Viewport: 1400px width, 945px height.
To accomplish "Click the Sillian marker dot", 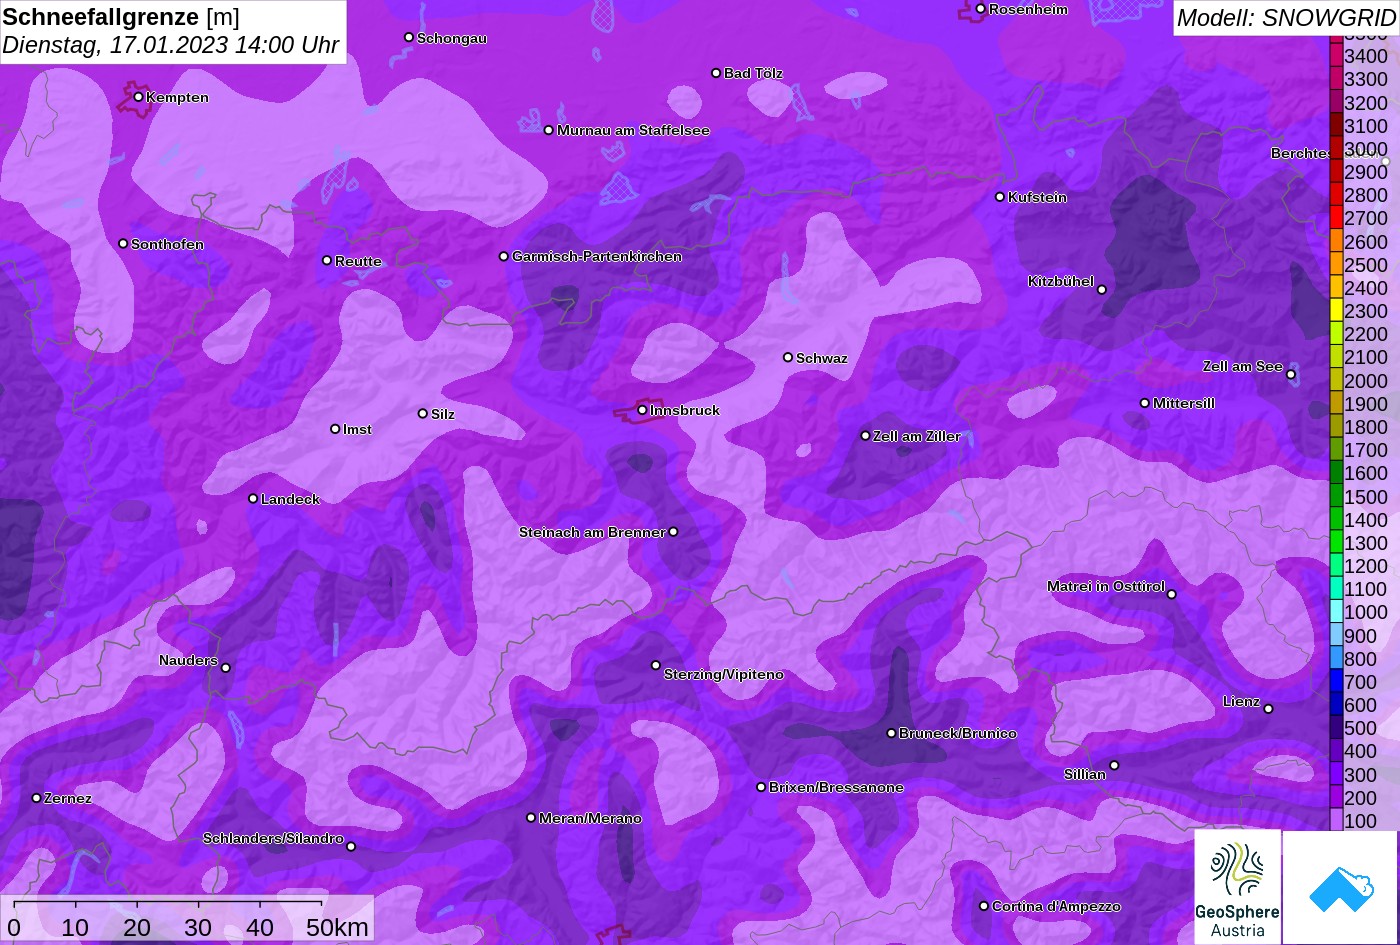I will coord(1114,766).
